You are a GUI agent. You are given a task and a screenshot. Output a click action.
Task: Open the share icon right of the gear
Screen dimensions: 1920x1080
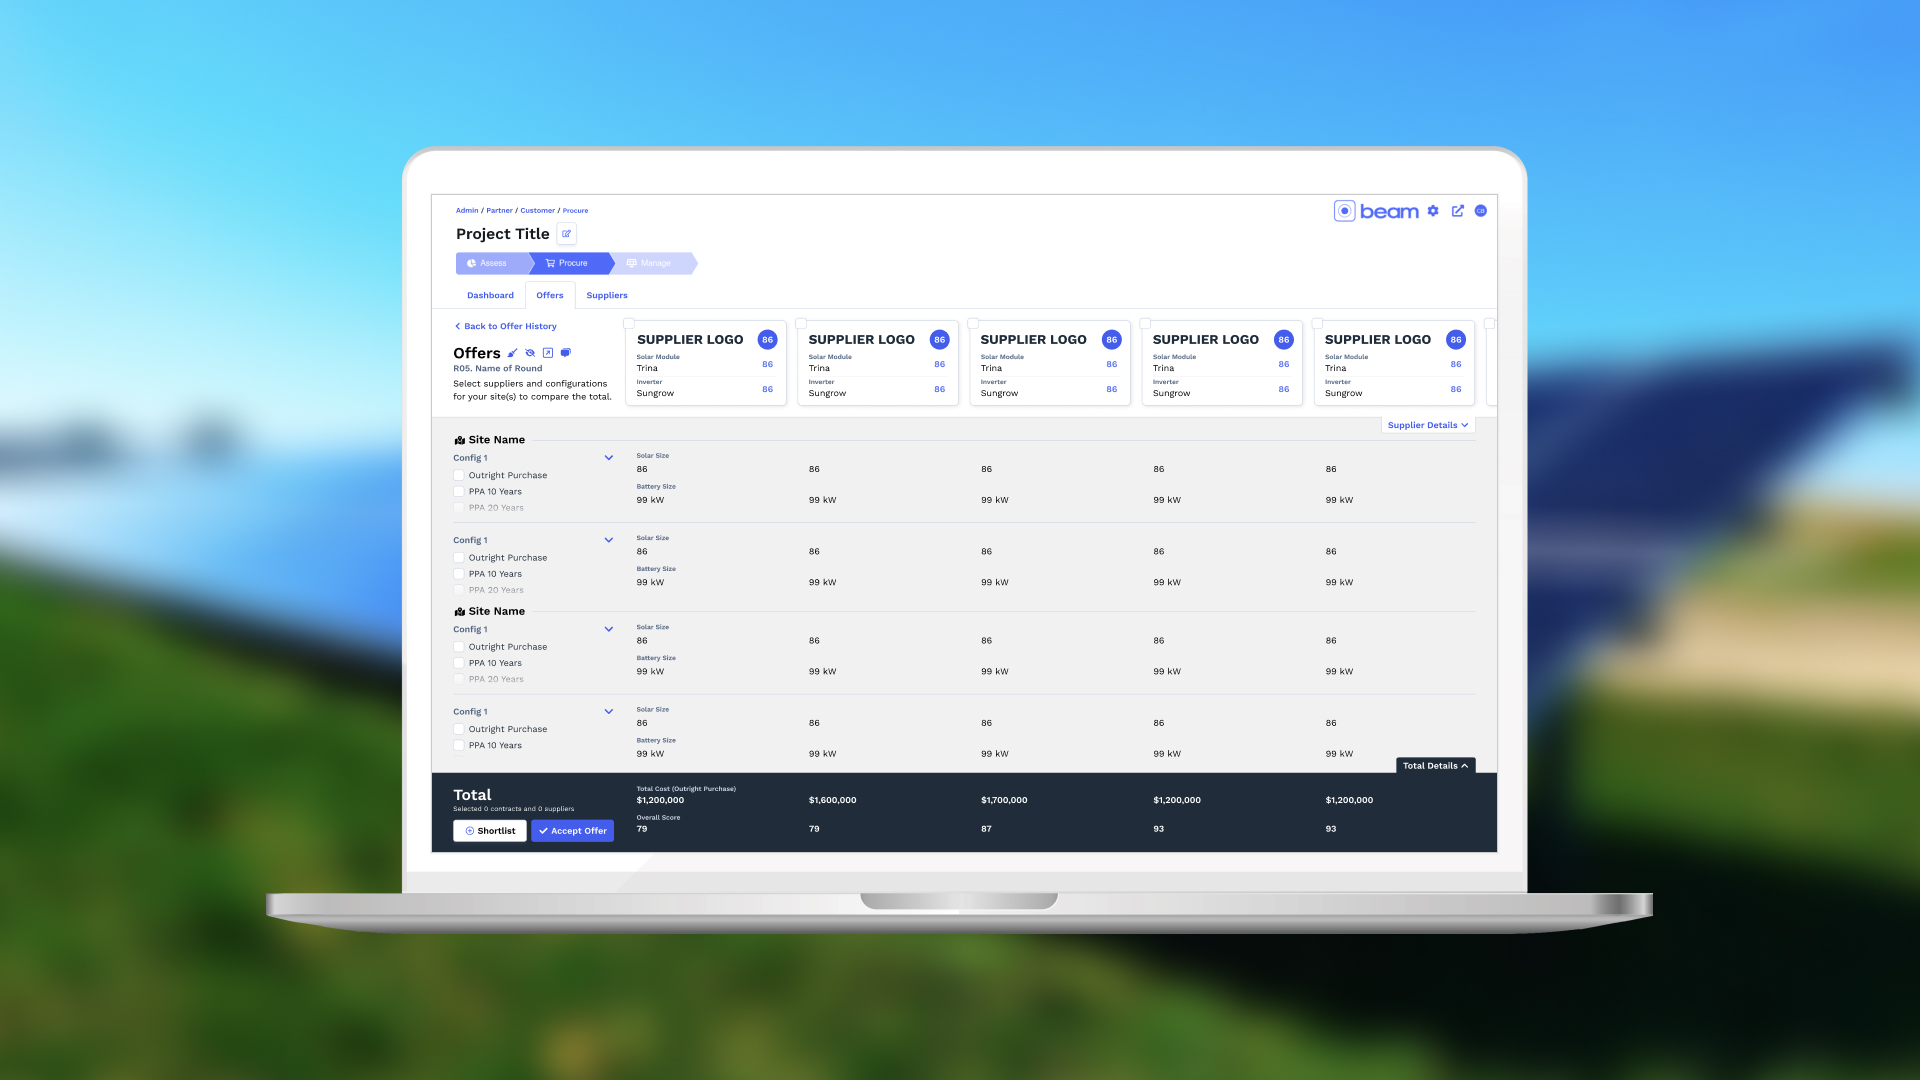click(1458, 211)
